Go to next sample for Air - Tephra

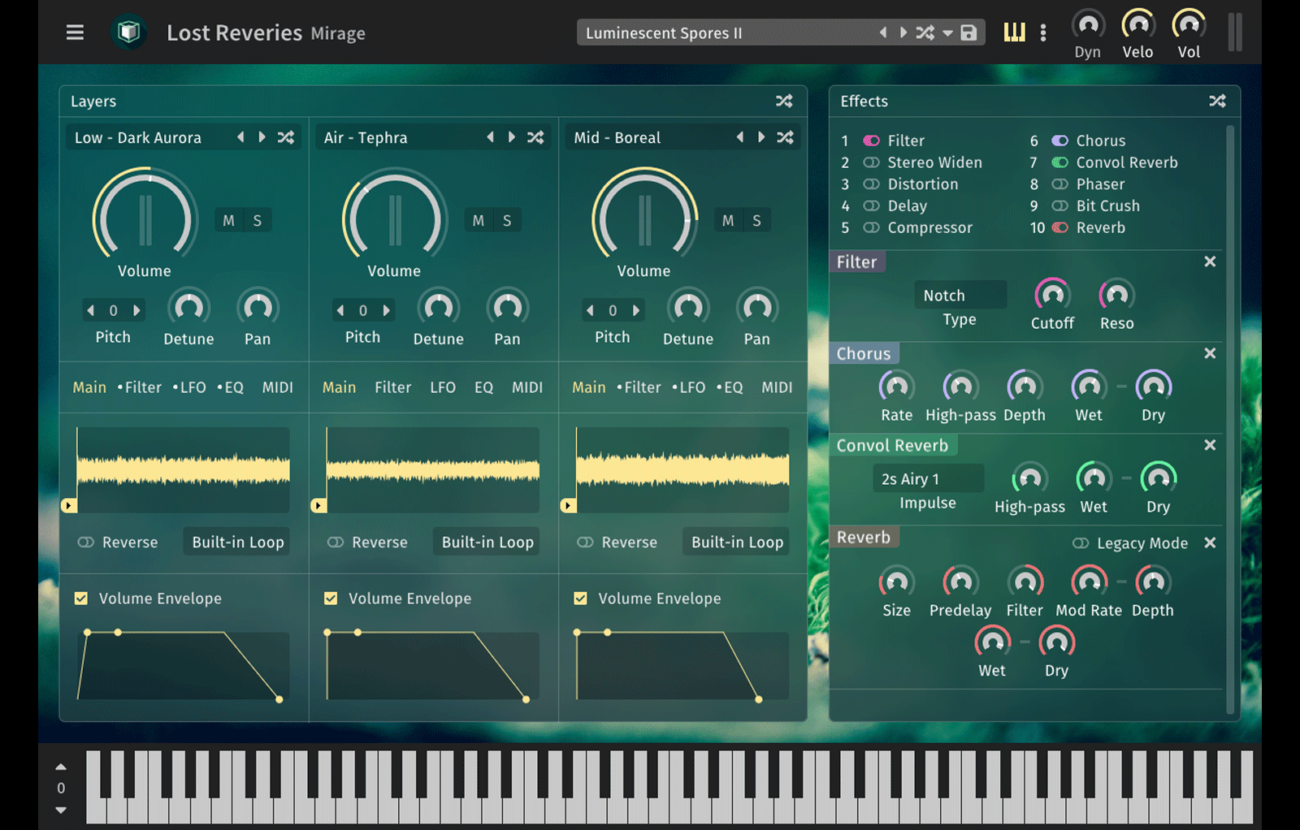tap(512, 138)
